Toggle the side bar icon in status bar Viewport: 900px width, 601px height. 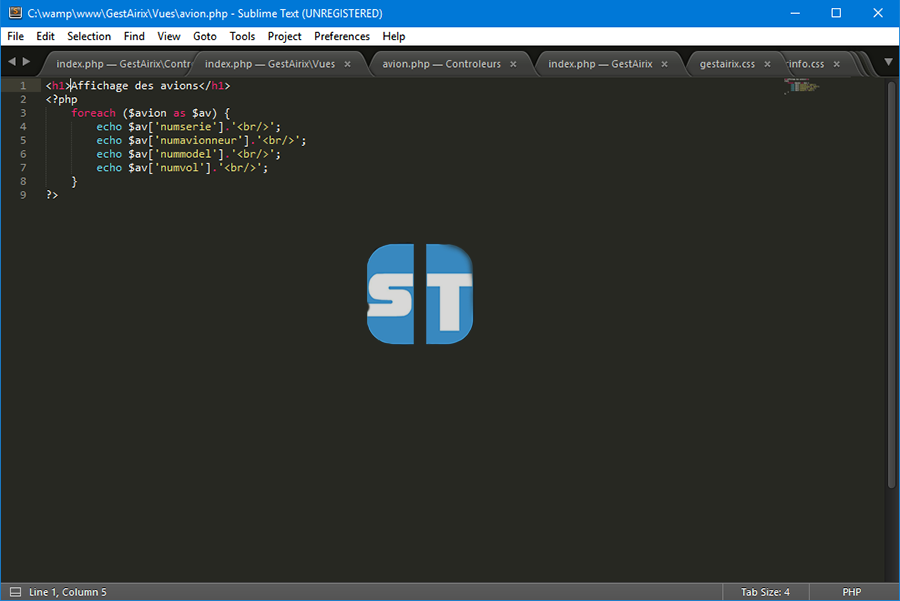point(13,592)
